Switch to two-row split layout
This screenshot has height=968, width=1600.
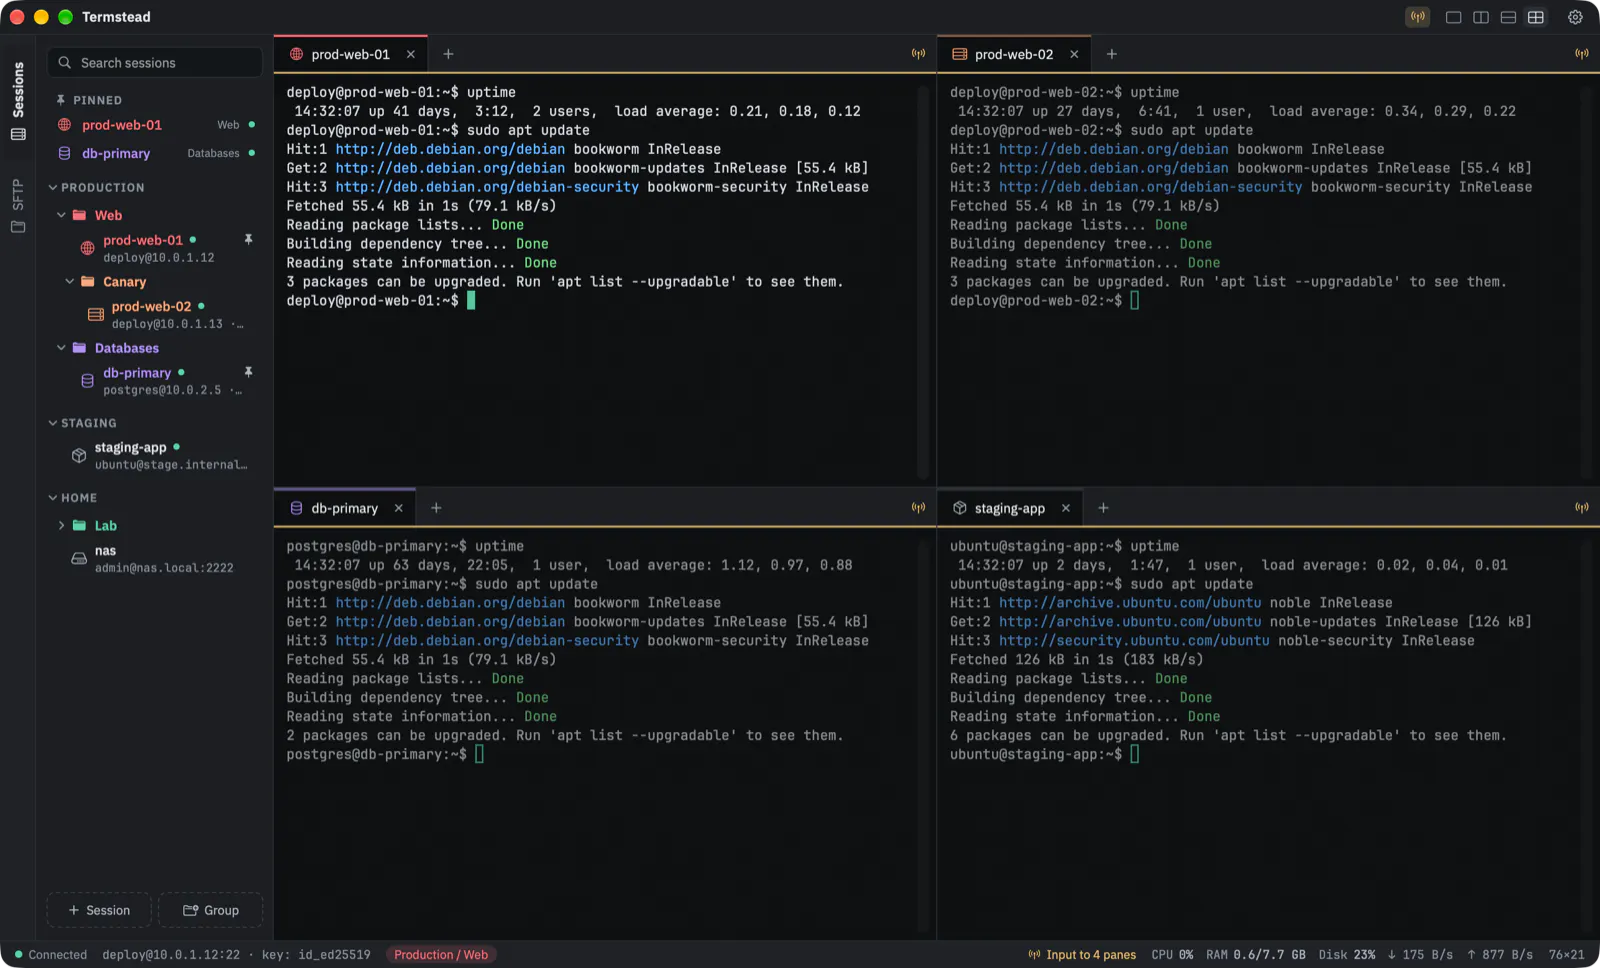click(x=1508, y=17)
